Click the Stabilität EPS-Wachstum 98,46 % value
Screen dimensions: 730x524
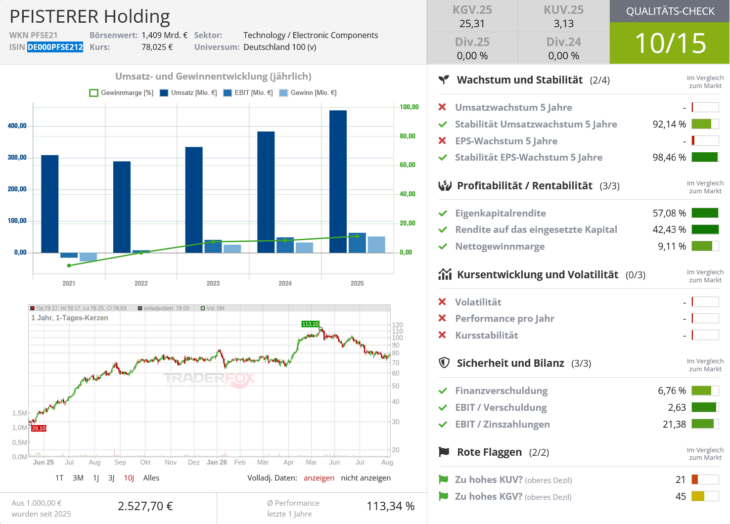point(669,157)
